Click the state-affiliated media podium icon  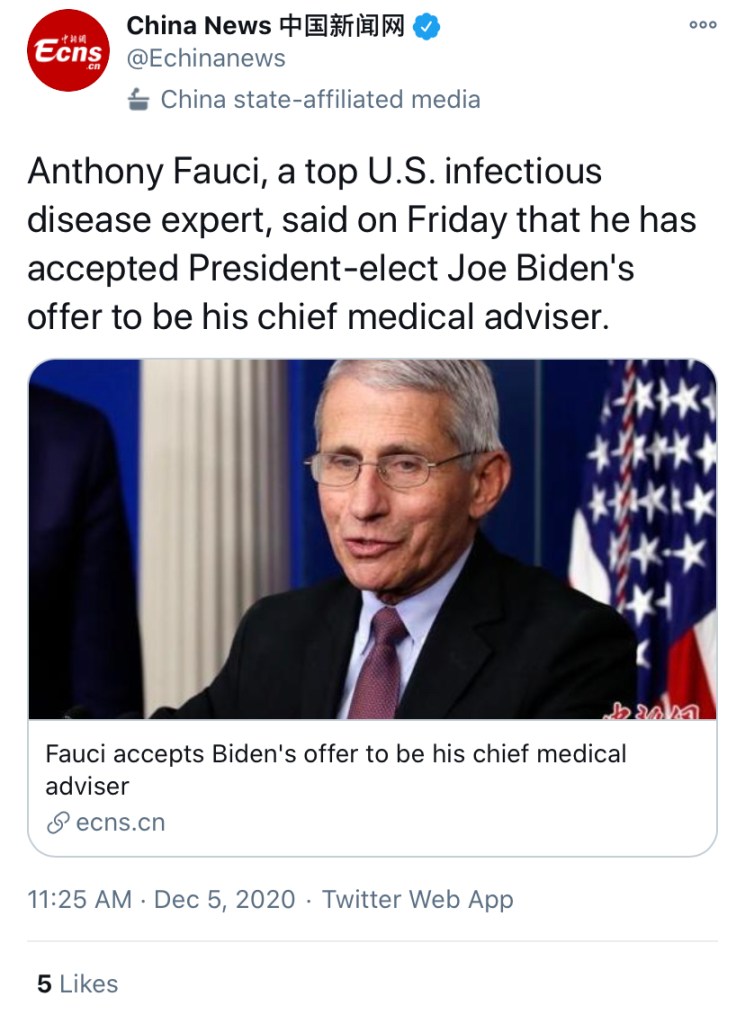[x=140, y=100]
